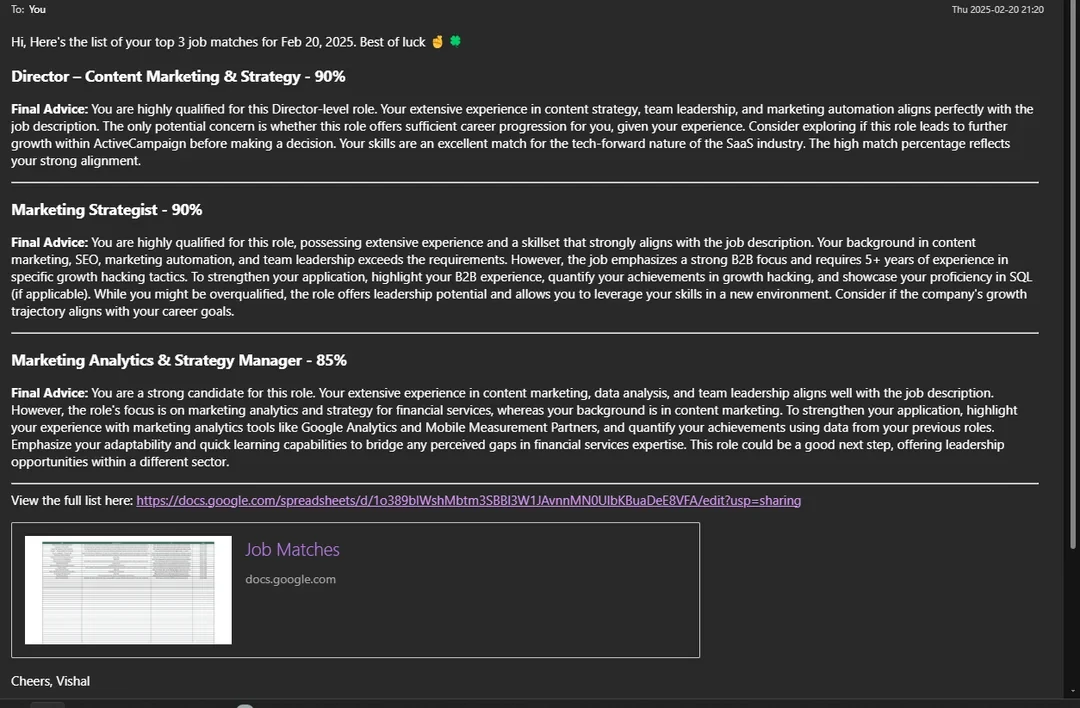Click the first Final Advice bold label
The width and height of the screenshot is (1080, 708).
coord(50,109)
